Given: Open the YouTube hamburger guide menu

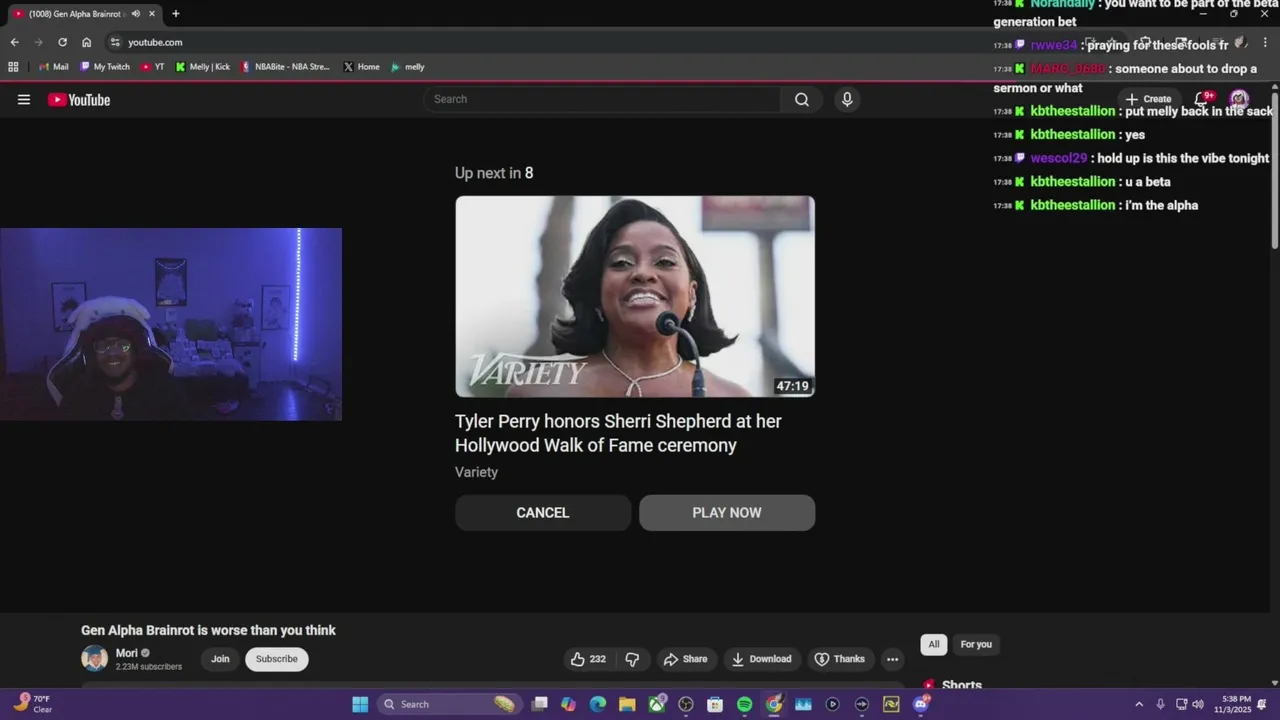Looking at the screenshot, I should click(x=24, y=99).
